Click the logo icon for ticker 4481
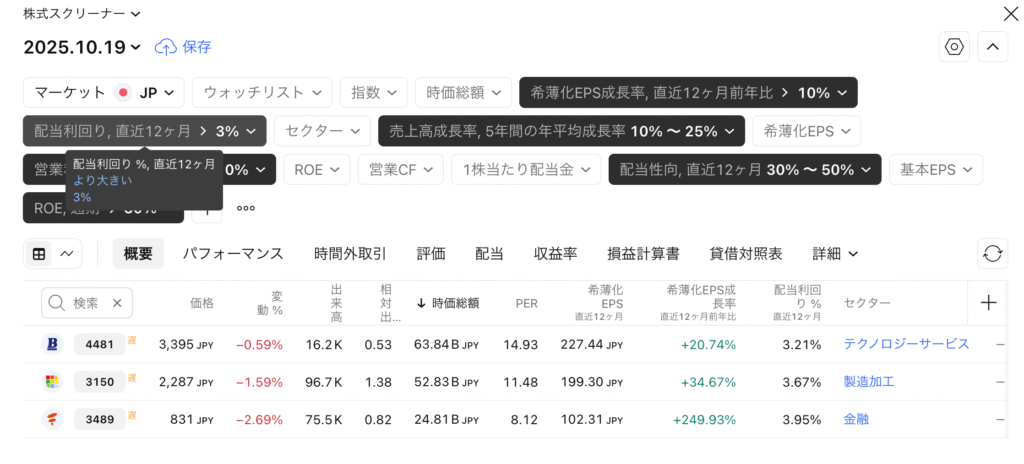 [52, 345]
